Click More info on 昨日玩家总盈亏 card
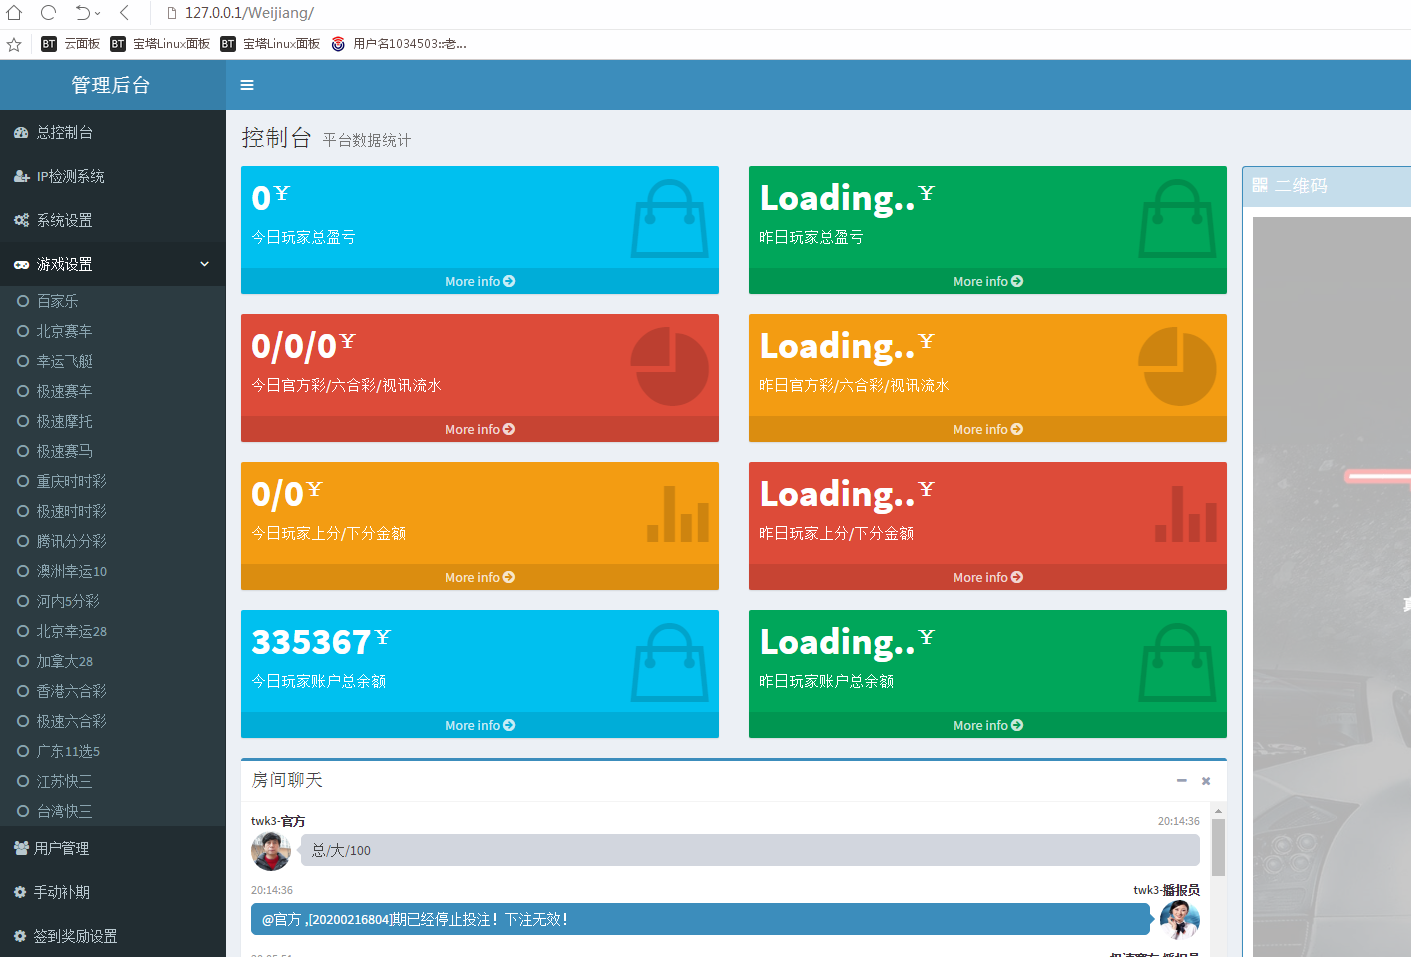The width and height of the screenshot is (1411, 957). 987,281
